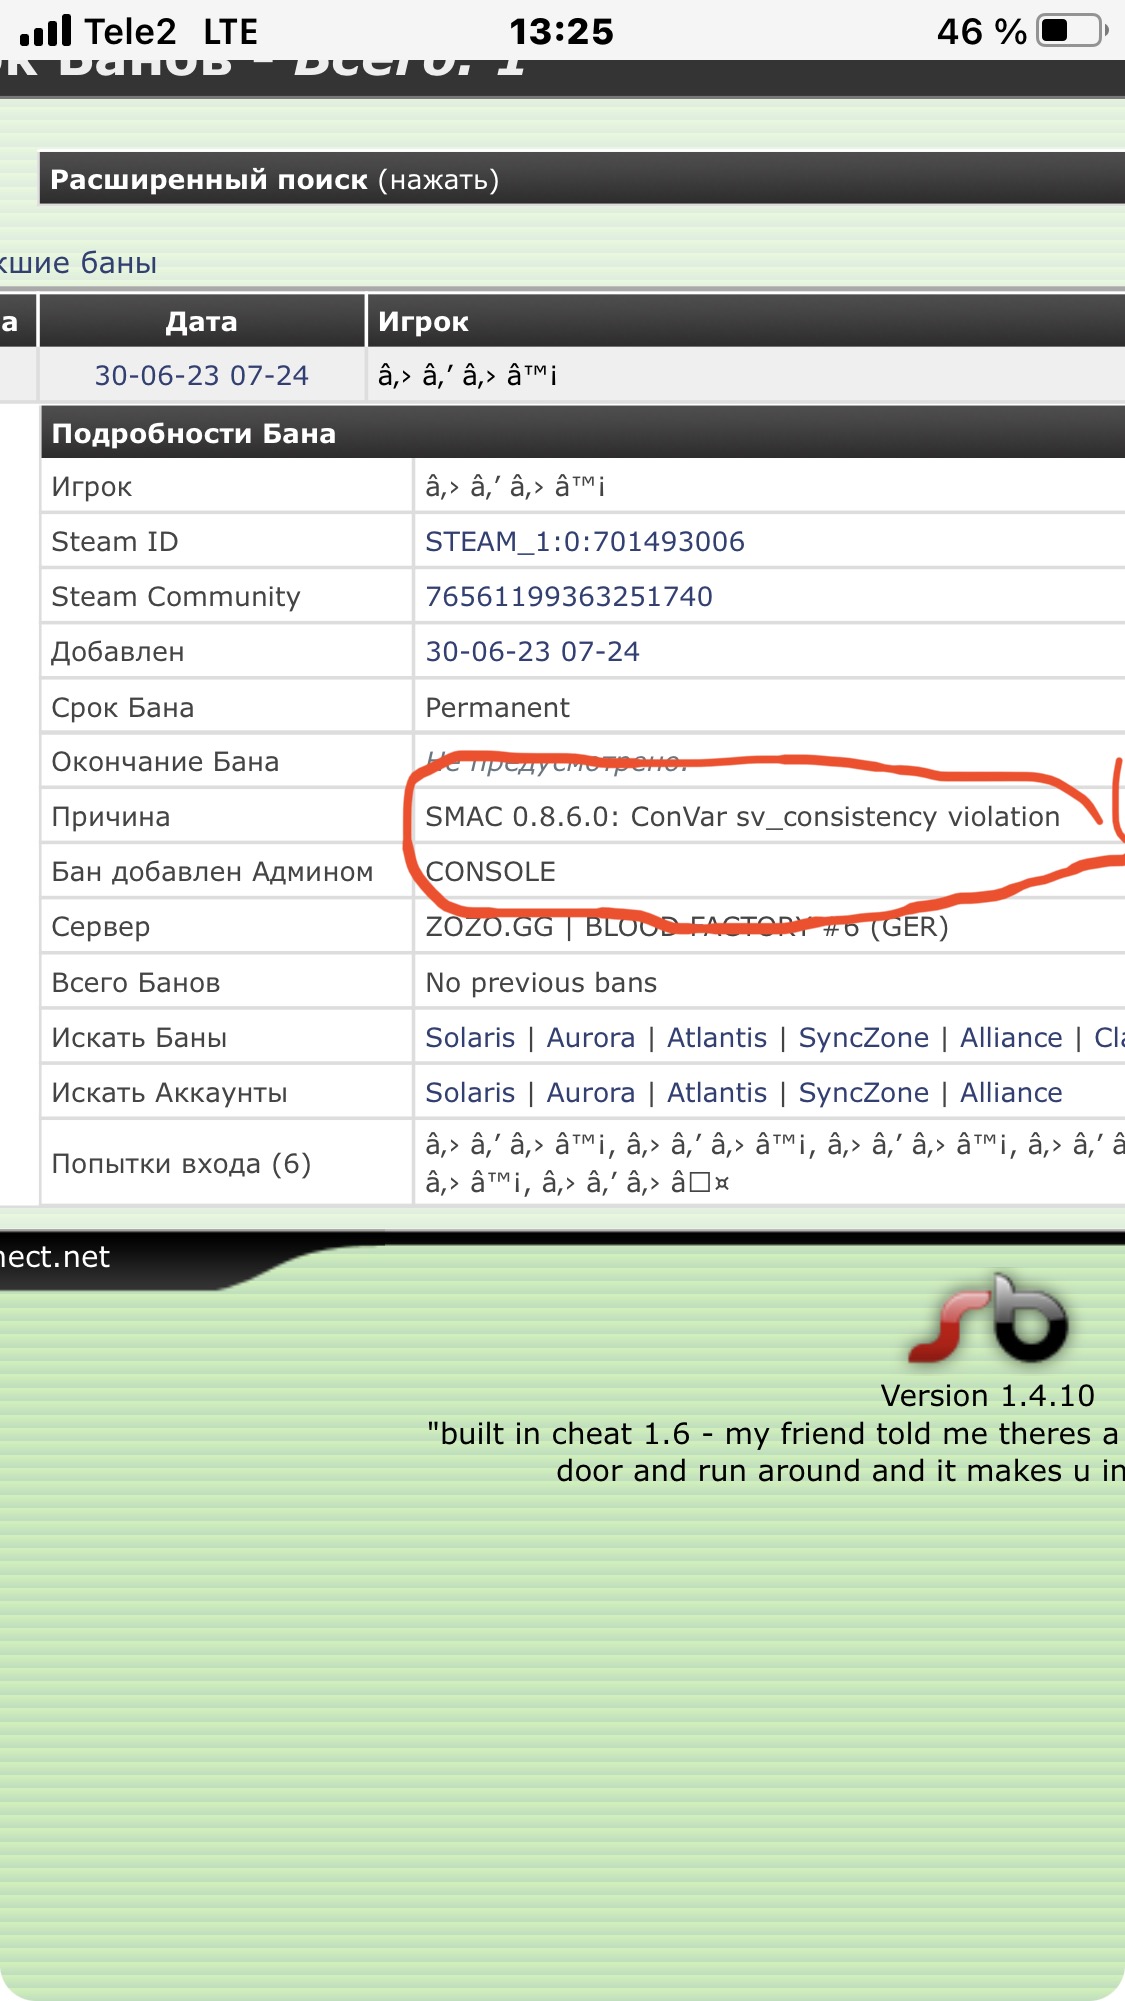The width and height of the screenshot is (1125, 2001).
Task: Search bans on SyncZone in Искать Баны
Action: (x=863, y=1038)
